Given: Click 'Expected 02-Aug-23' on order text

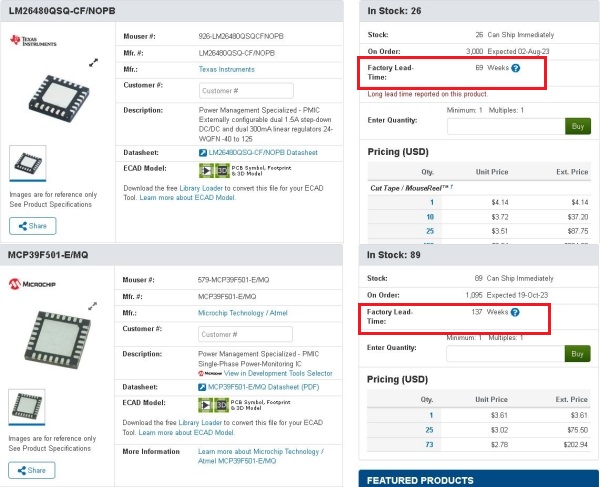Looking at the screenshot, I should pyautogui.click(x=518, y=51).
